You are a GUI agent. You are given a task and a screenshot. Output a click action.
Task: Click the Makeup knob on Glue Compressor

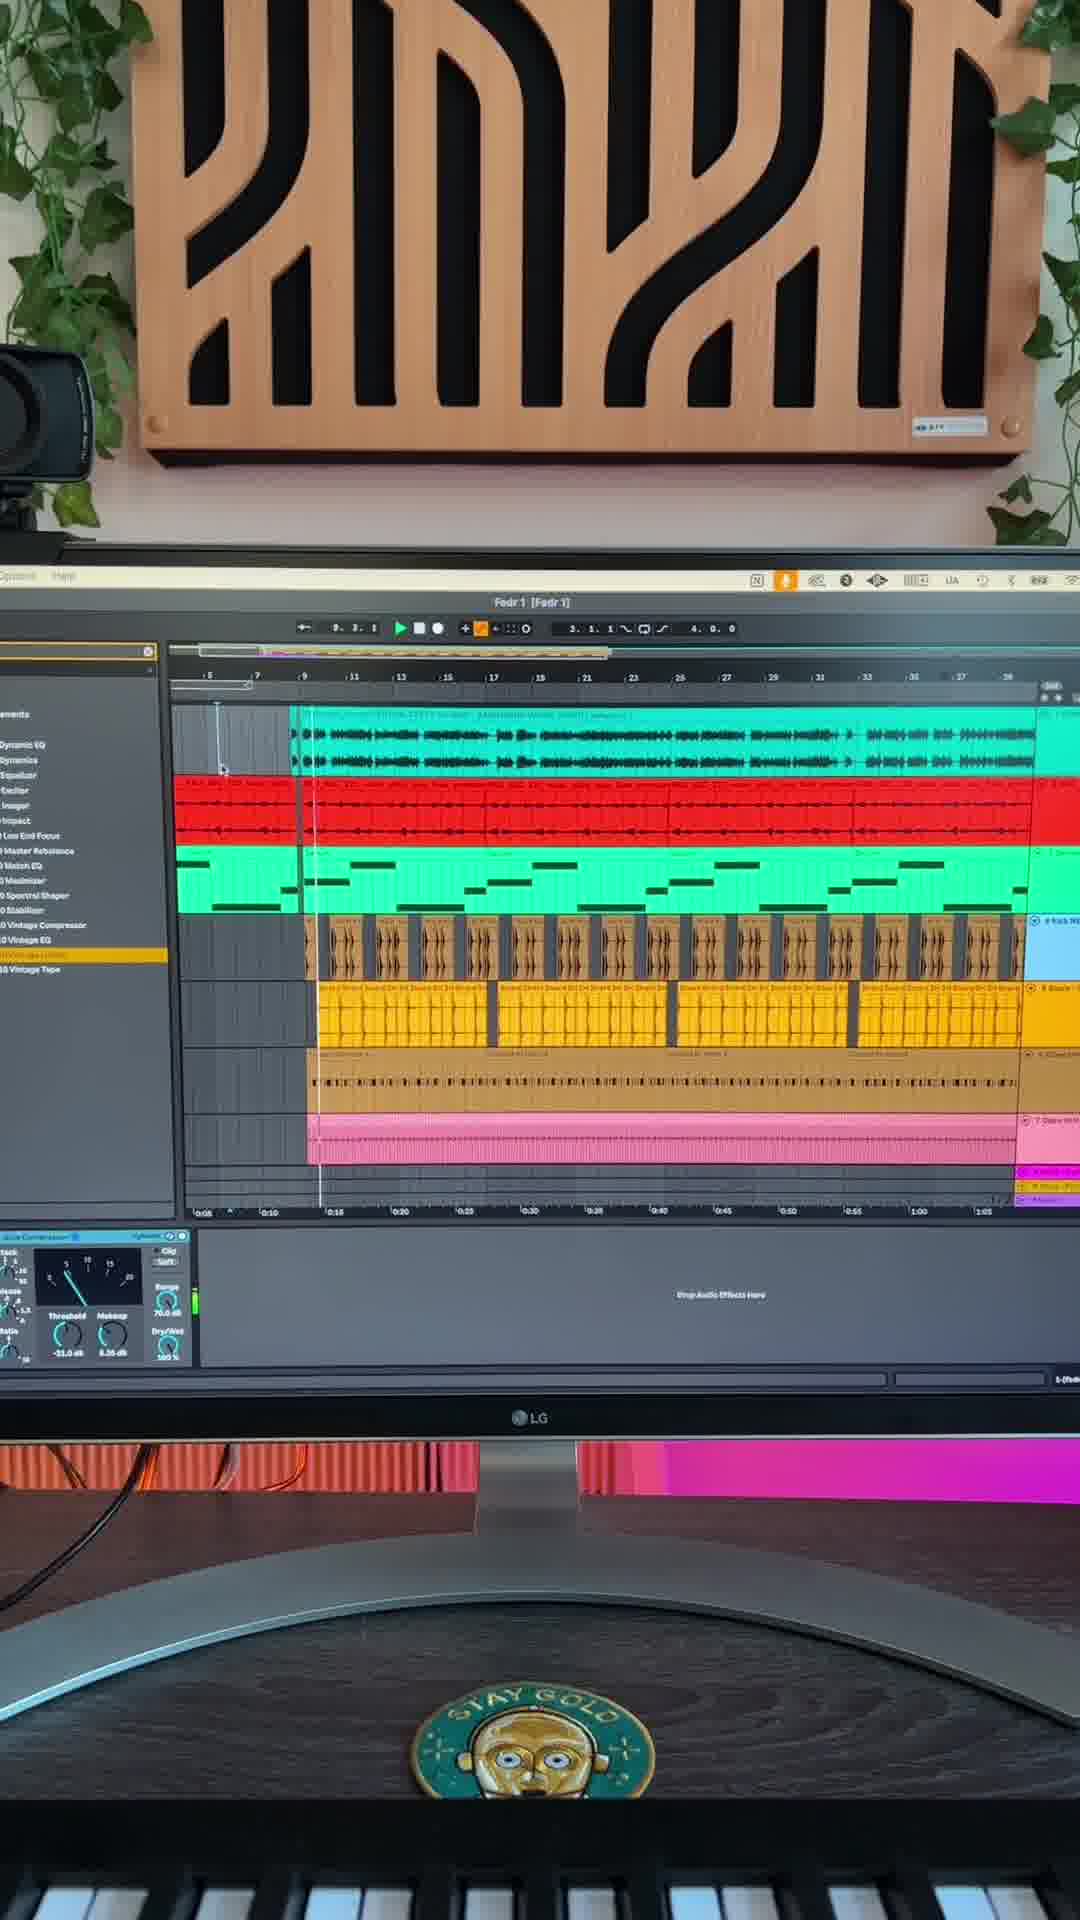coord(112,1334)
